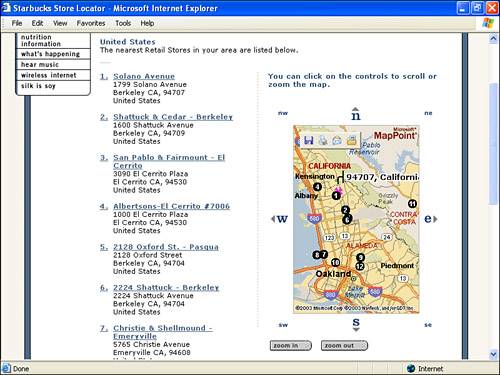Pan the map southeast using se
This screenshot has height=375, width=500.
[x=428, y=325]
